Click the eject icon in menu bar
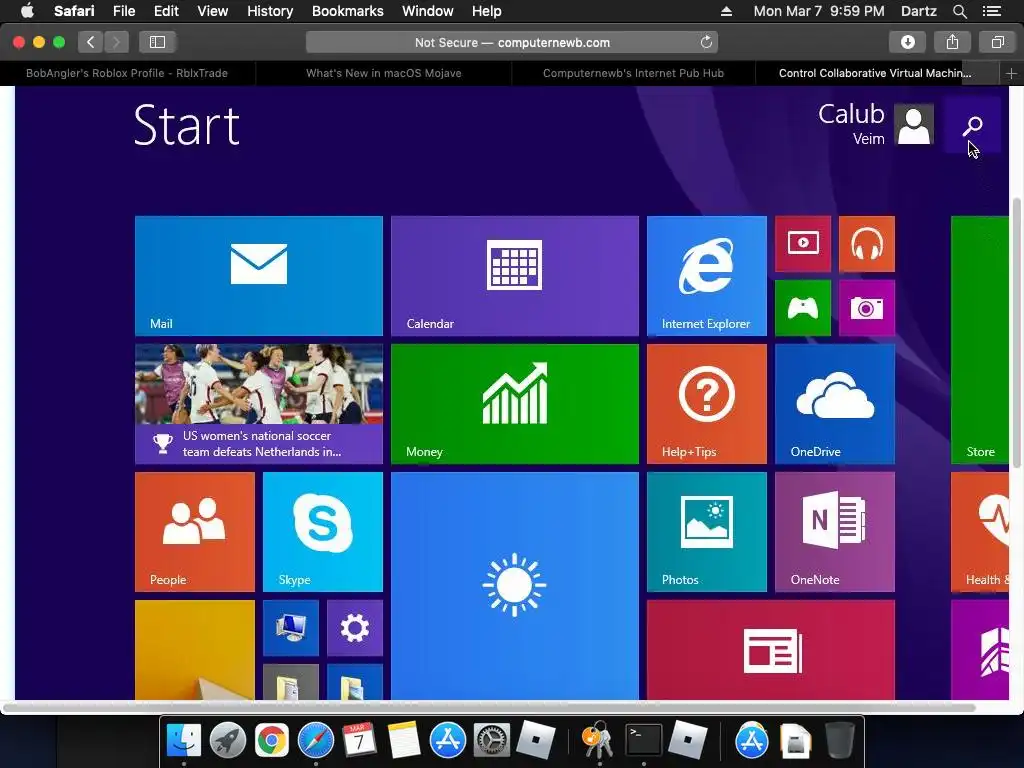The height and width of the screenshot is (768, 1024). [x=726, y=11]
